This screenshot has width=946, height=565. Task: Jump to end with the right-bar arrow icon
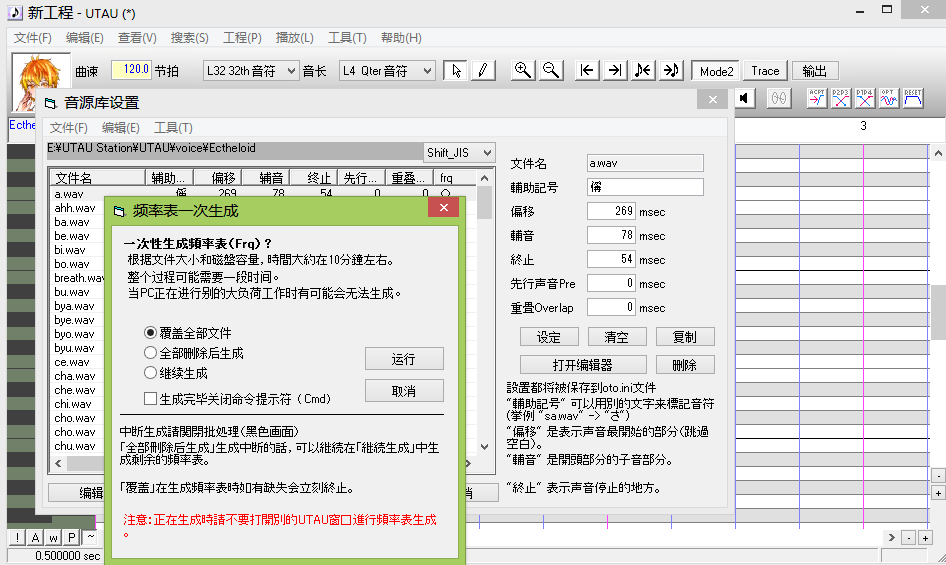click(x=615, y=71)
